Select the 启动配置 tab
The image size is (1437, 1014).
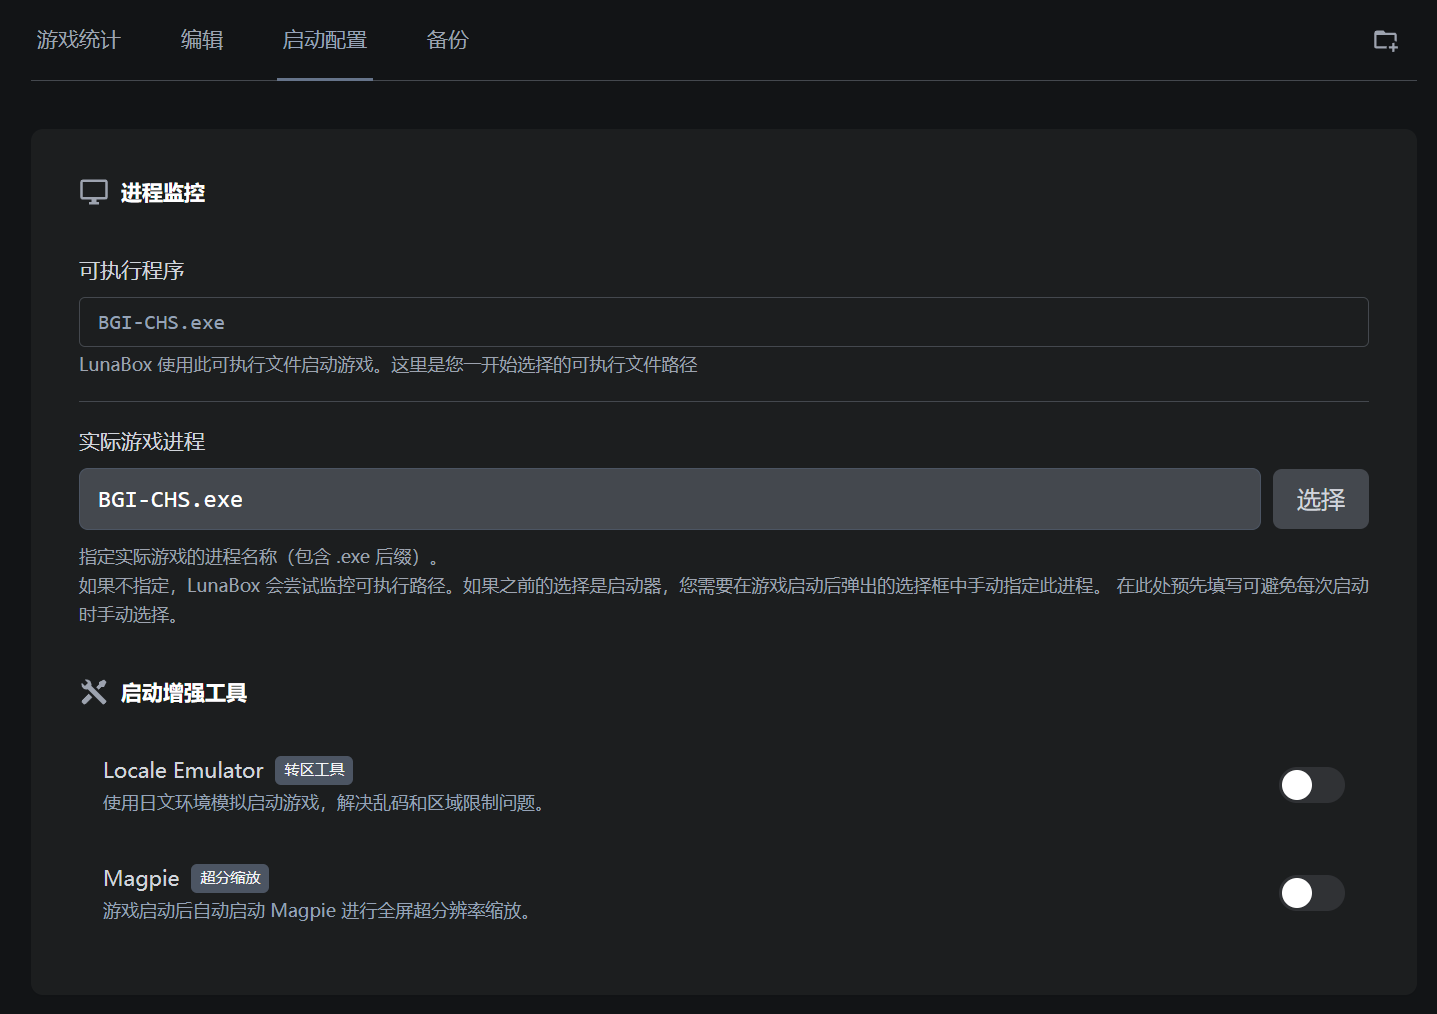(324, 41)
